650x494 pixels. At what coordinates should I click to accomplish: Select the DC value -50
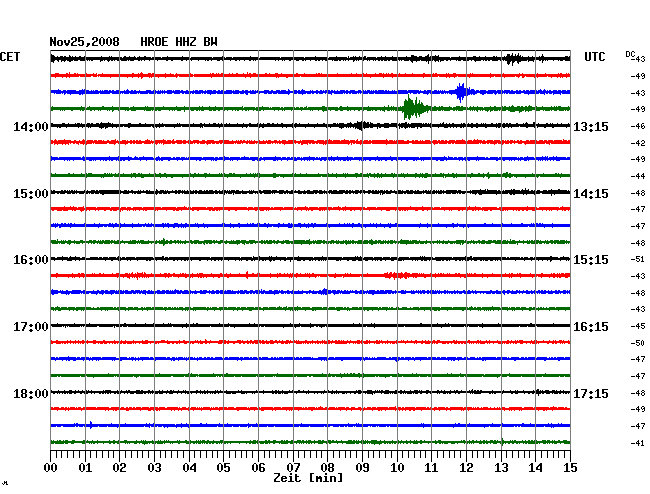pos(638,343)
